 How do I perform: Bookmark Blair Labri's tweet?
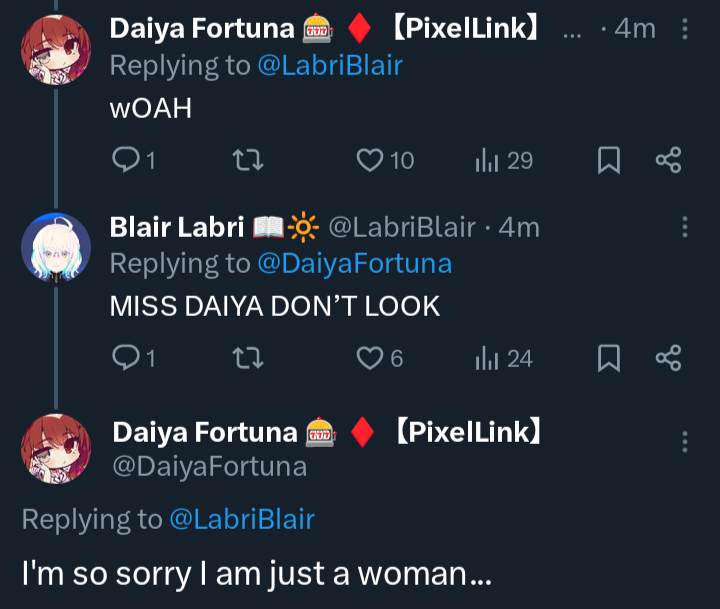pos(609,357)
